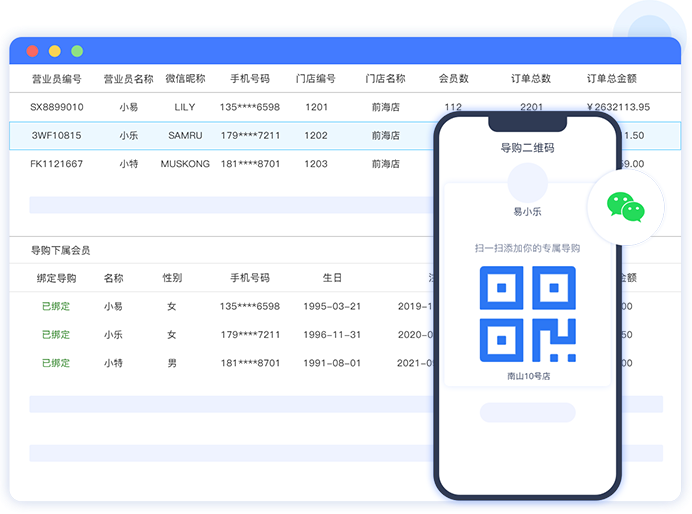Click phone number 179****7211 in member list
Image resolution: width=692 pixels, height=514 pixels.
click(249, 335)
